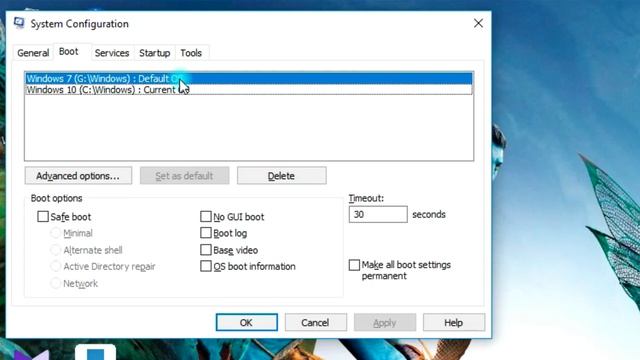Click the System Configuration title bar icon

(x=19, y=23)
